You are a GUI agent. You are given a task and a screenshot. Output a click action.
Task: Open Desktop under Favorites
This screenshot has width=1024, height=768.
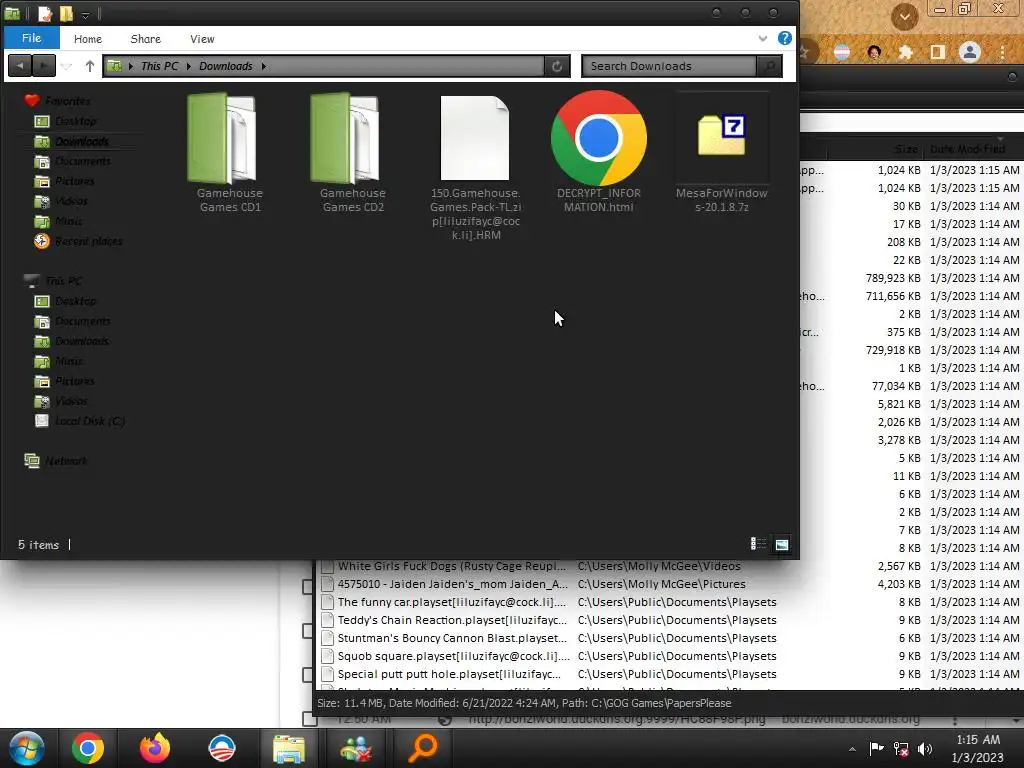coord(75,121)
